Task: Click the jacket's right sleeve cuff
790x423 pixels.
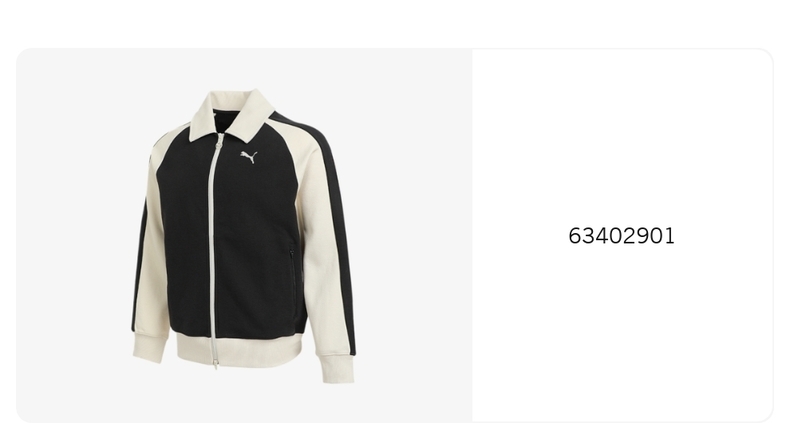Action: coord(336,369)
